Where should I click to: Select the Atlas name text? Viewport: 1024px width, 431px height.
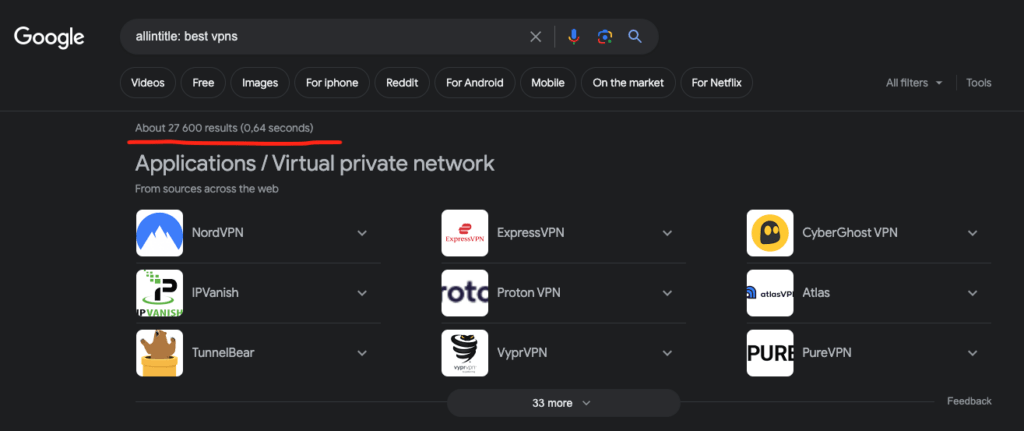click(816, 293)
